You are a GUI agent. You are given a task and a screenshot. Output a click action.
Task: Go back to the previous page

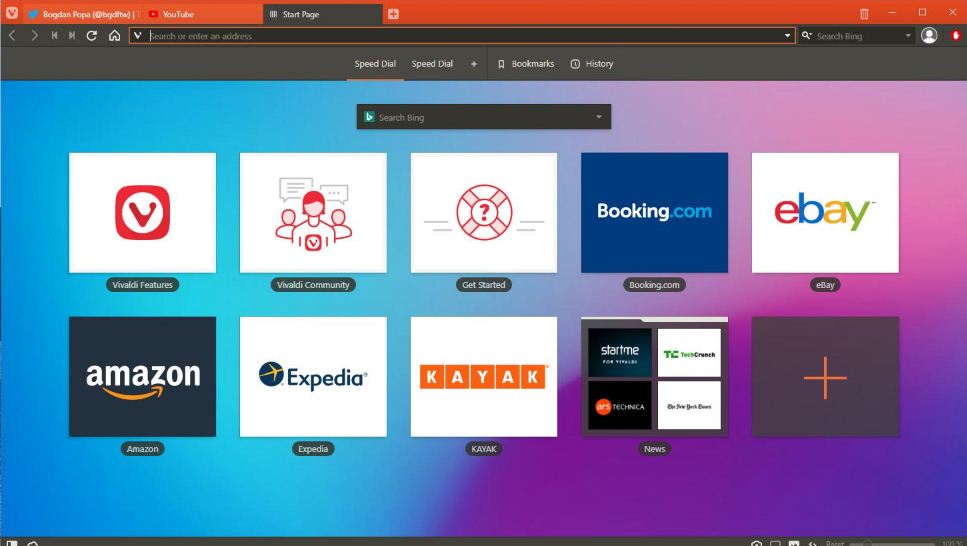click(x=12, y=36)
